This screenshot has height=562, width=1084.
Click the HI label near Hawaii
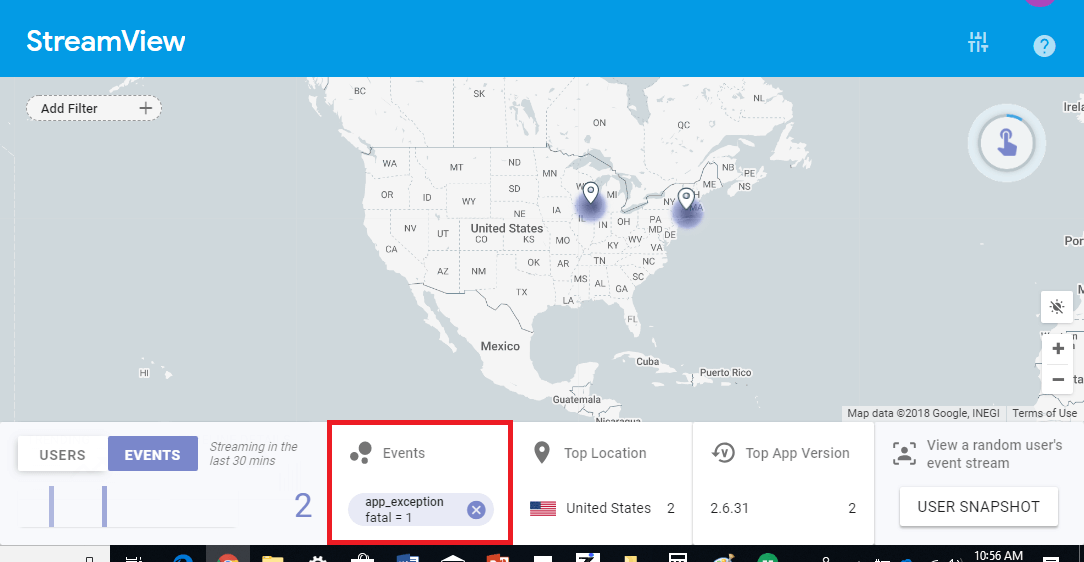point(144,373)
